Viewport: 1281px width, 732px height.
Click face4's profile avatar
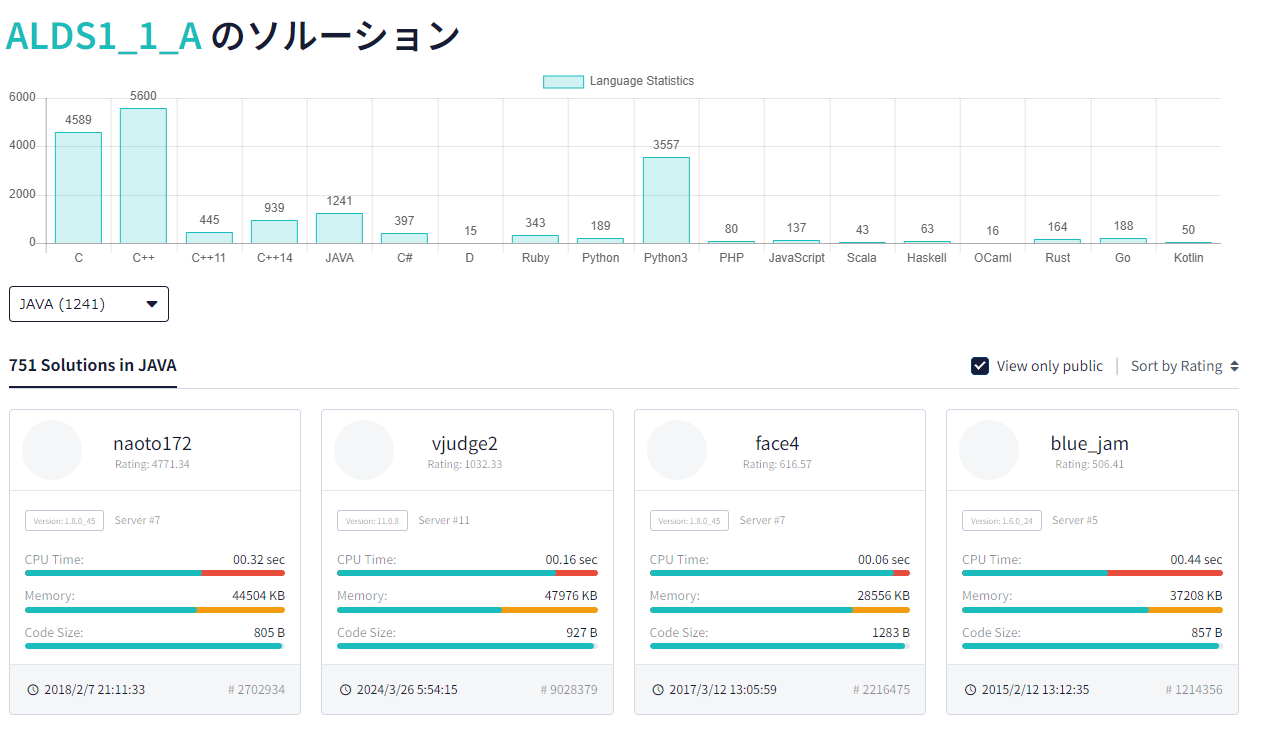(677, 450)
